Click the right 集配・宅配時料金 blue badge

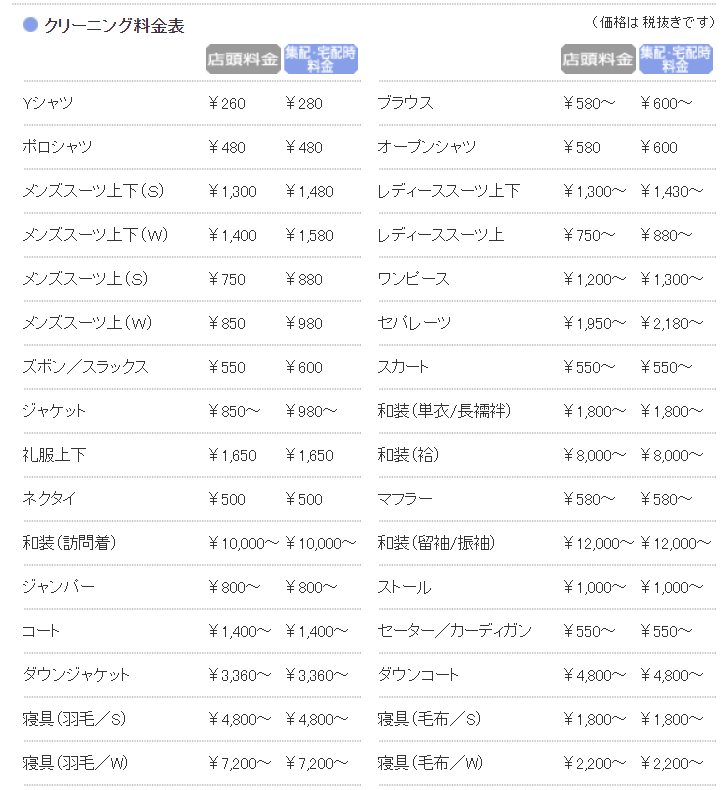pyautogui.click(x=676, y=59)
